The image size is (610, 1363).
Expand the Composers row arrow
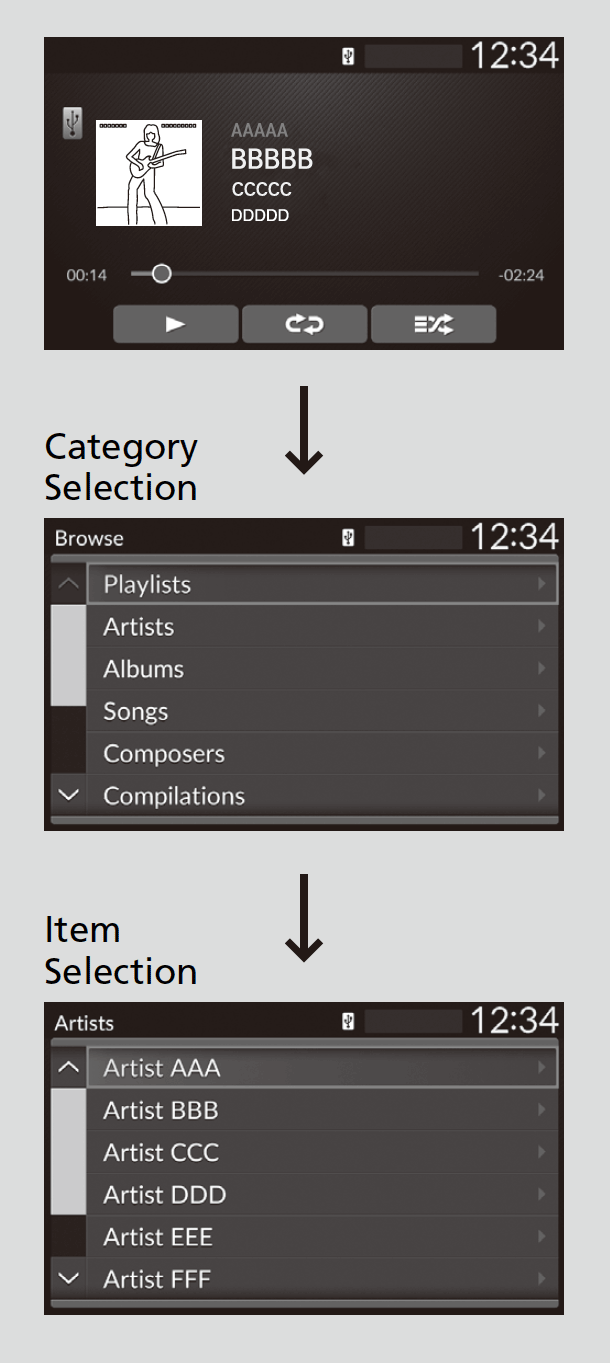tap(542, 754)
